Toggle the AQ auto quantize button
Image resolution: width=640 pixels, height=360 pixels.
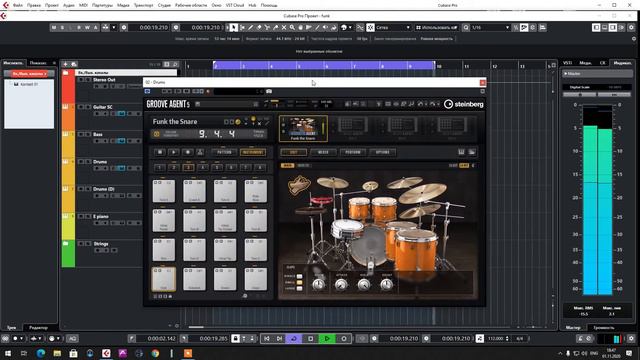point(72,338)
